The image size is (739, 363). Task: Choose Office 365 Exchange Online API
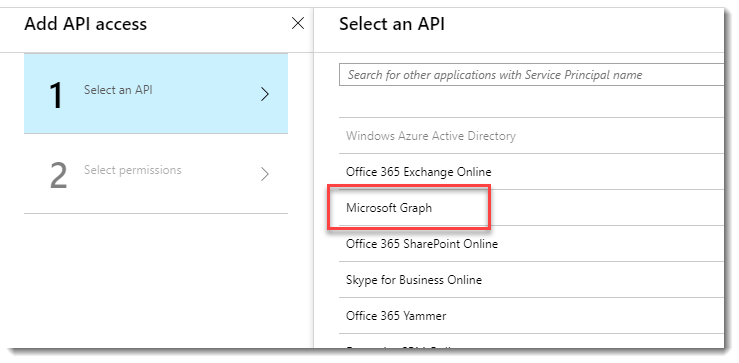[x=532, y=172]
